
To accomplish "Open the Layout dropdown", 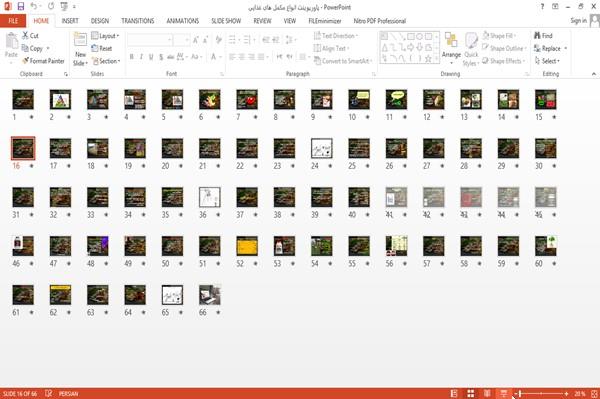I will (106, 36).
